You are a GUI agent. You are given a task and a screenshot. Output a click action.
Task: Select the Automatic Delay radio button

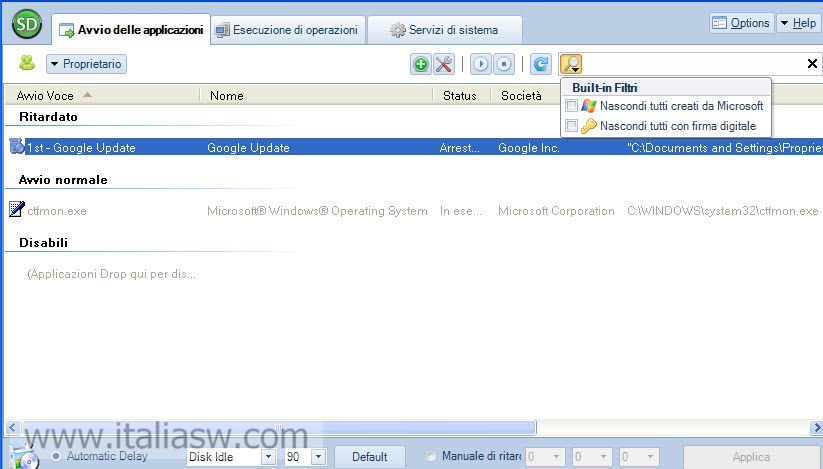pyautogui.click(x=56, y=456)
